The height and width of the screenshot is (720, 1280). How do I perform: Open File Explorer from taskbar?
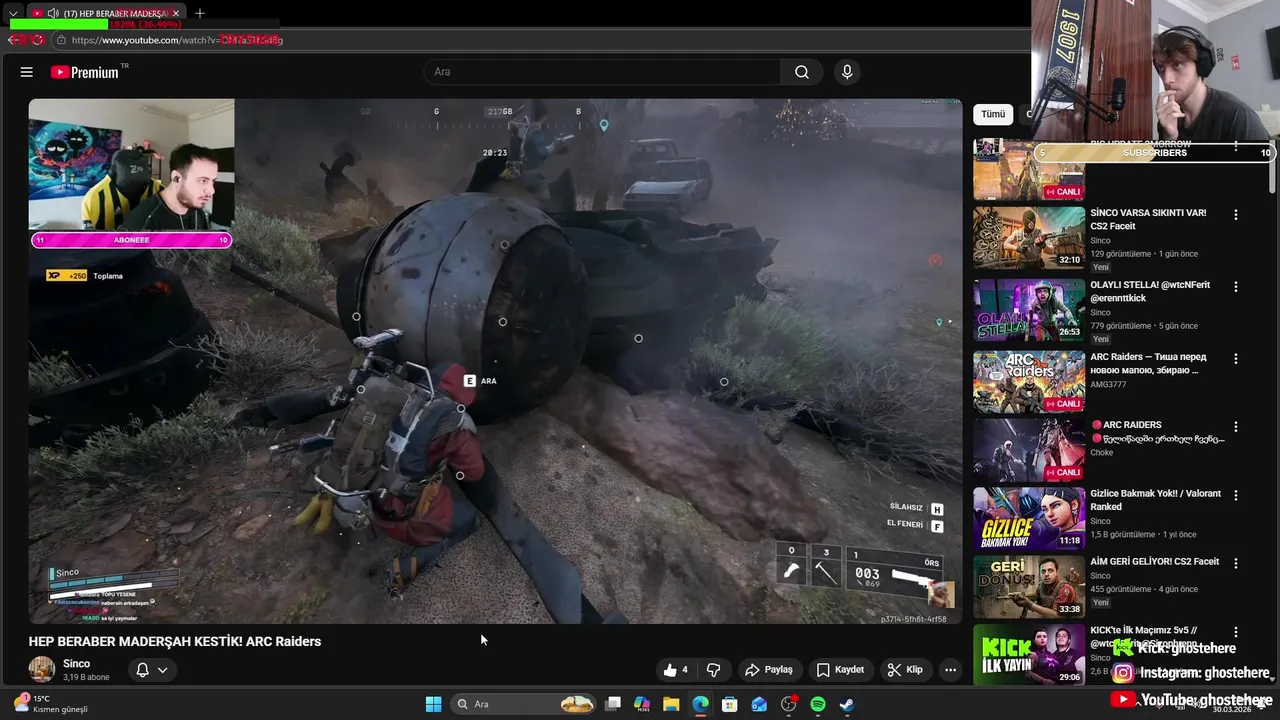coord(671,704)
